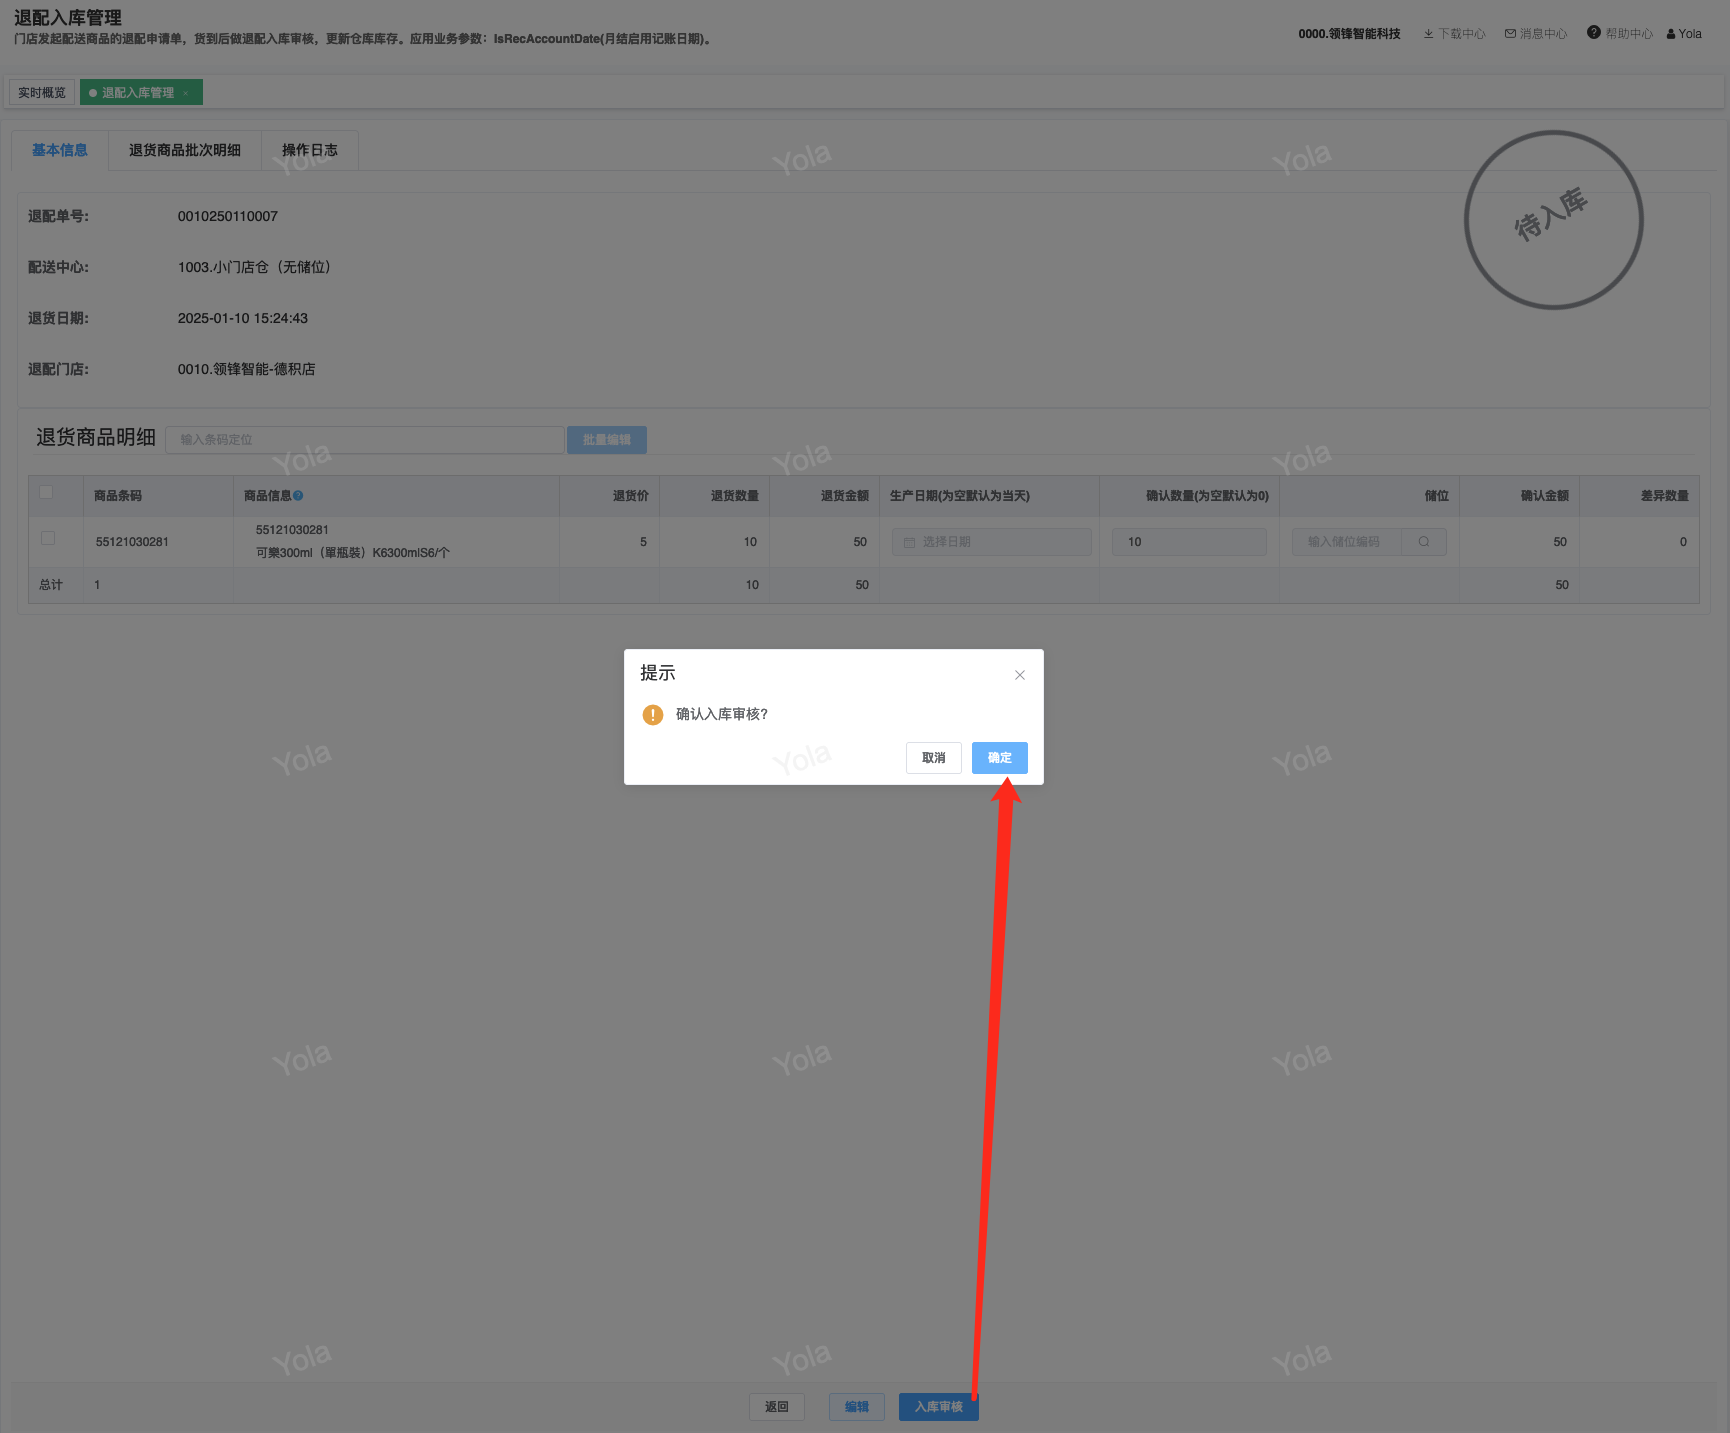Click the 确认数量 input showing 10
Image resolution: width=1730 pixels, height=1433 pixels.
coord(1190,542)
